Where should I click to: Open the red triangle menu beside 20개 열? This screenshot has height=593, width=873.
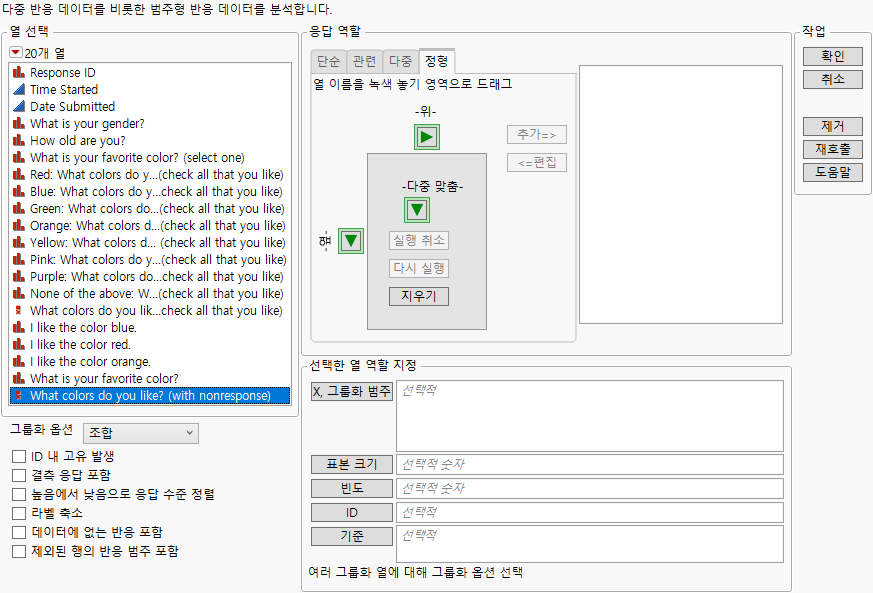pos(16,52)
